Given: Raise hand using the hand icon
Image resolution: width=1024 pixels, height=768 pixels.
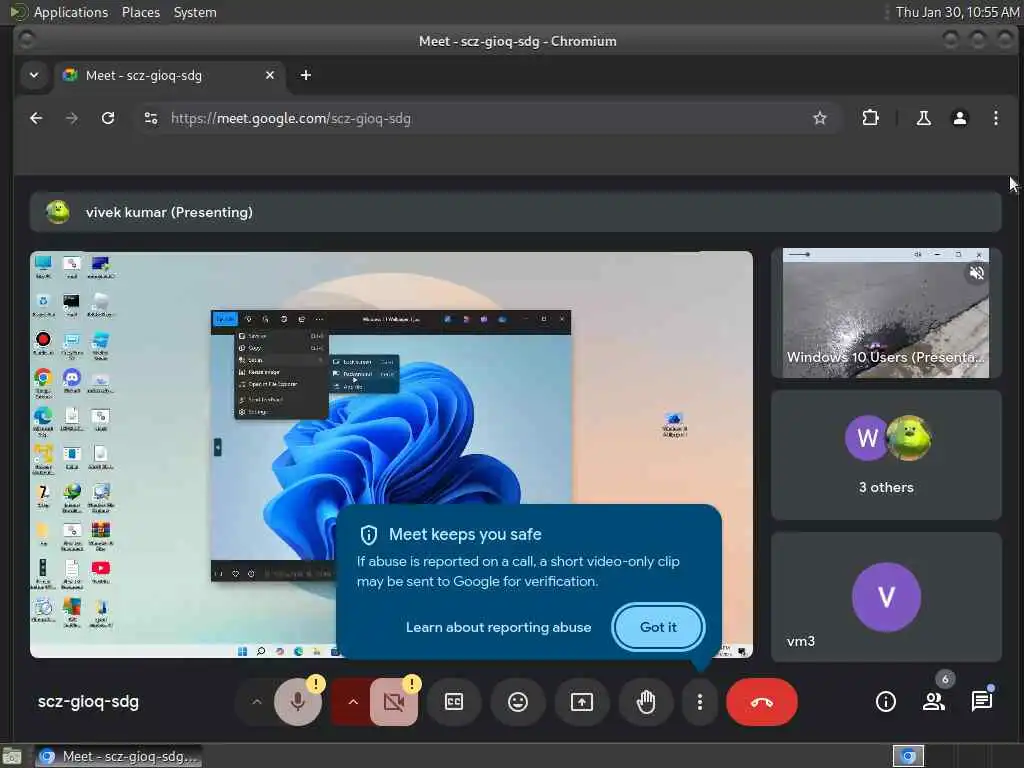Looking at the screenshot, I should click(x=646, y=702).
